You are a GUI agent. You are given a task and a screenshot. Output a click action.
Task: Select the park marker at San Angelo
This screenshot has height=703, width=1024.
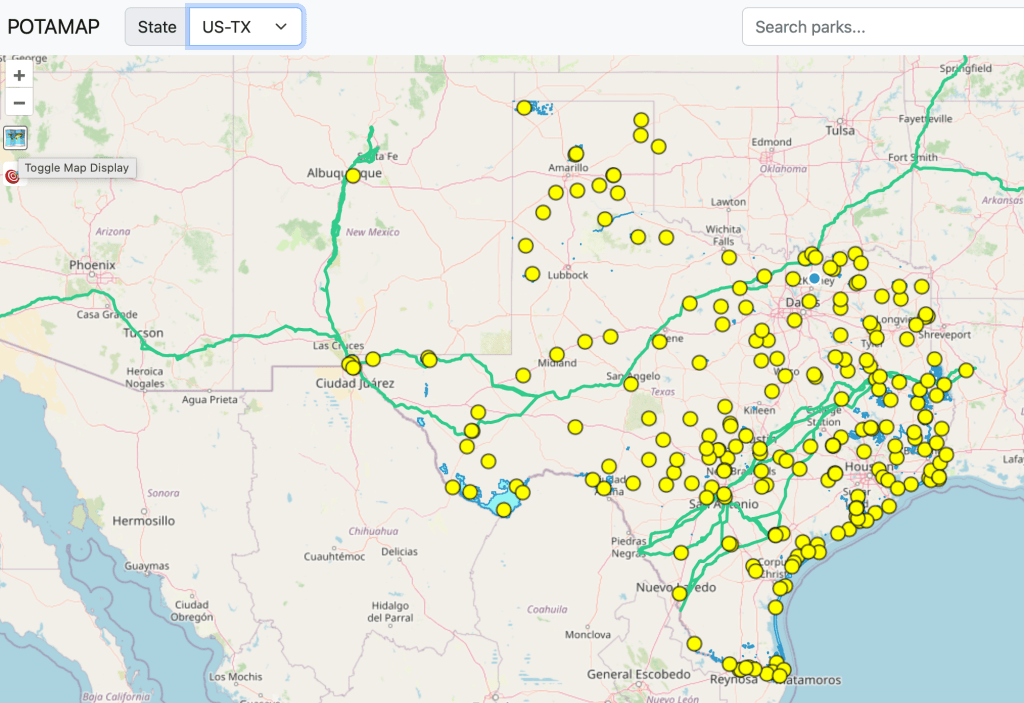click(x=630, y=383)
